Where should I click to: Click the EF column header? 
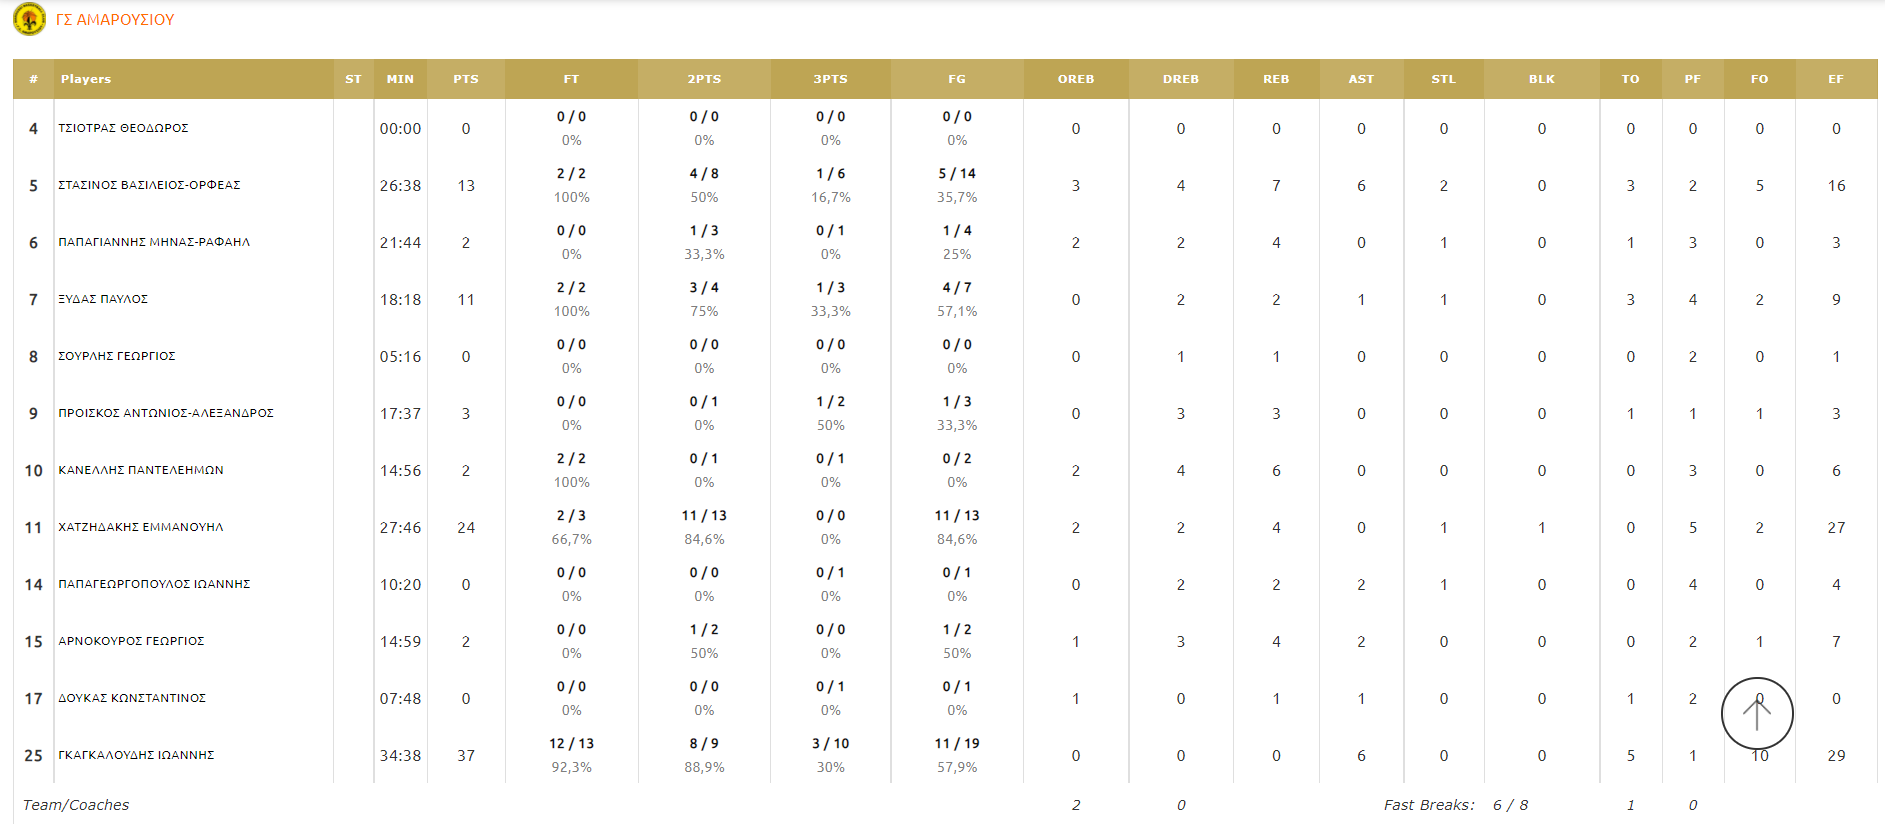1836,79
